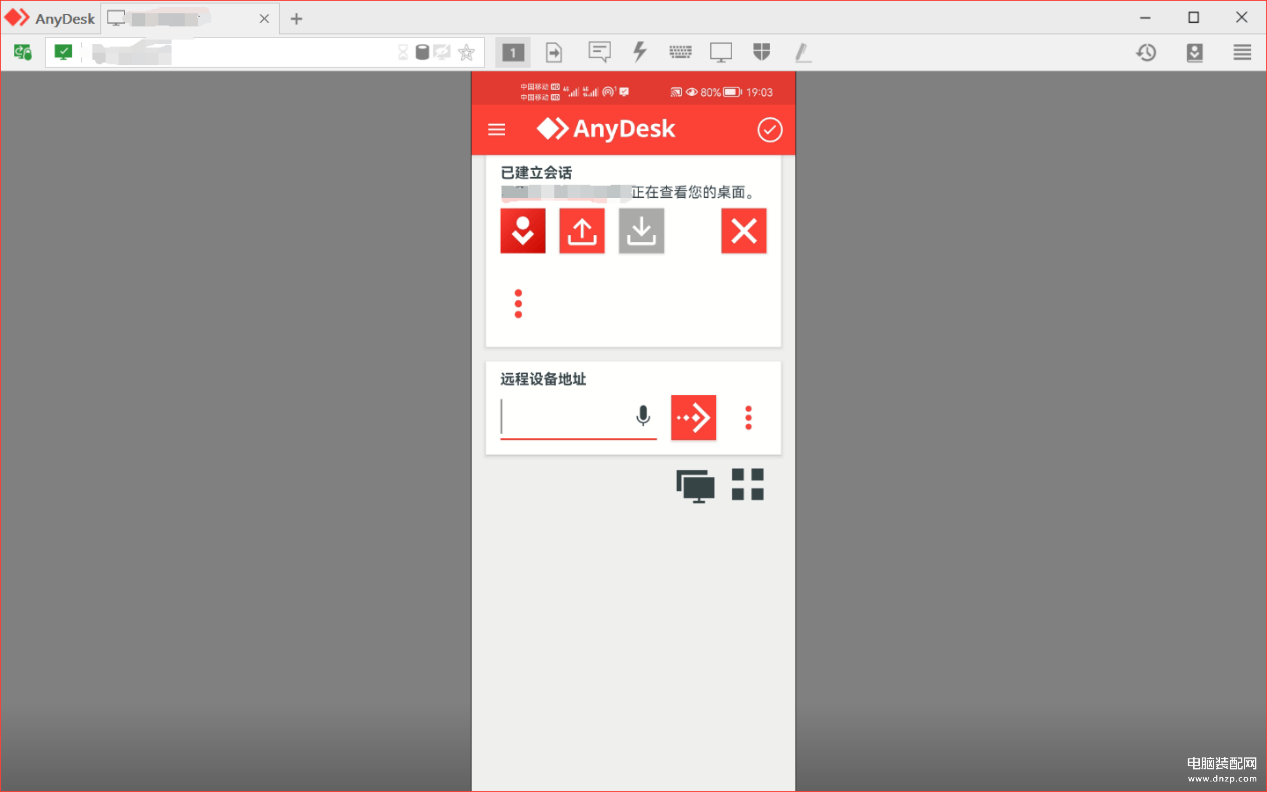
Task: Click the red user profile session button
Action: point(523,231)
